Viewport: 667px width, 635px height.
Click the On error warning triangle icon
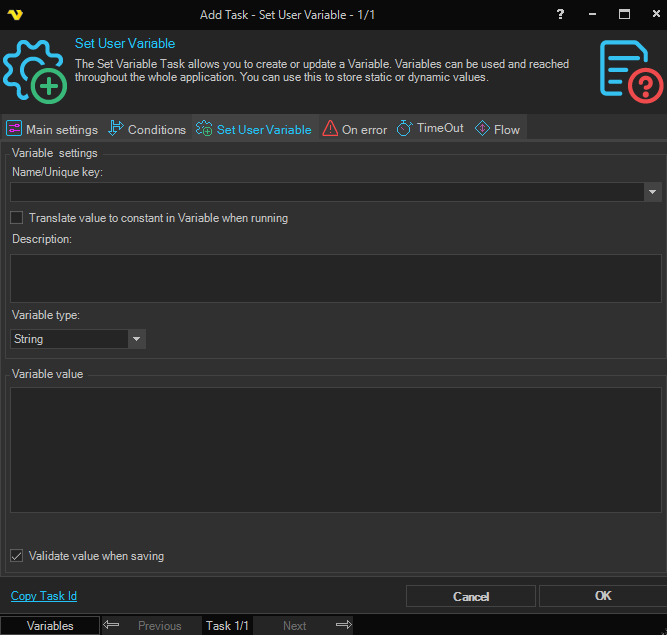click(330, 129)
